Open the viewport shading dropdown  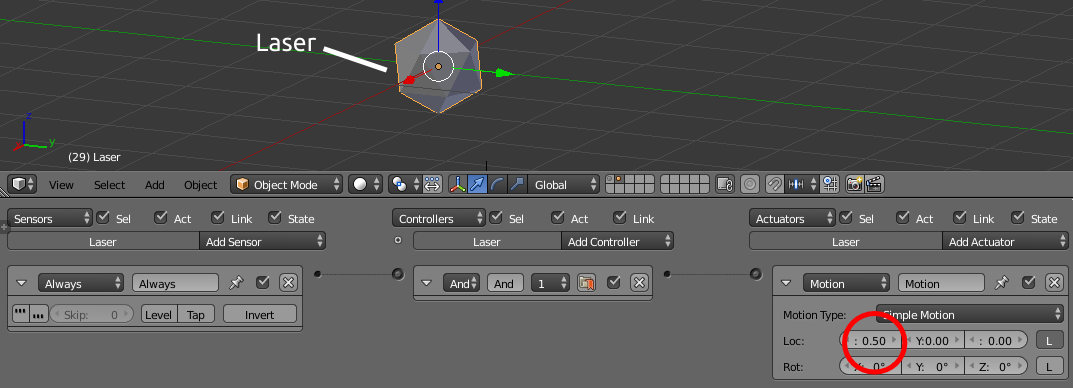[x=365, y=185]
